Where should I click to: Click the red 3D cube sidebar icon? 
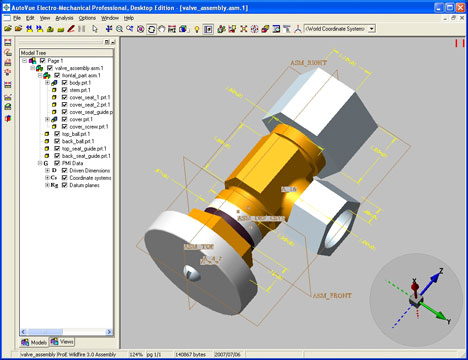click(x=8, y=118)
